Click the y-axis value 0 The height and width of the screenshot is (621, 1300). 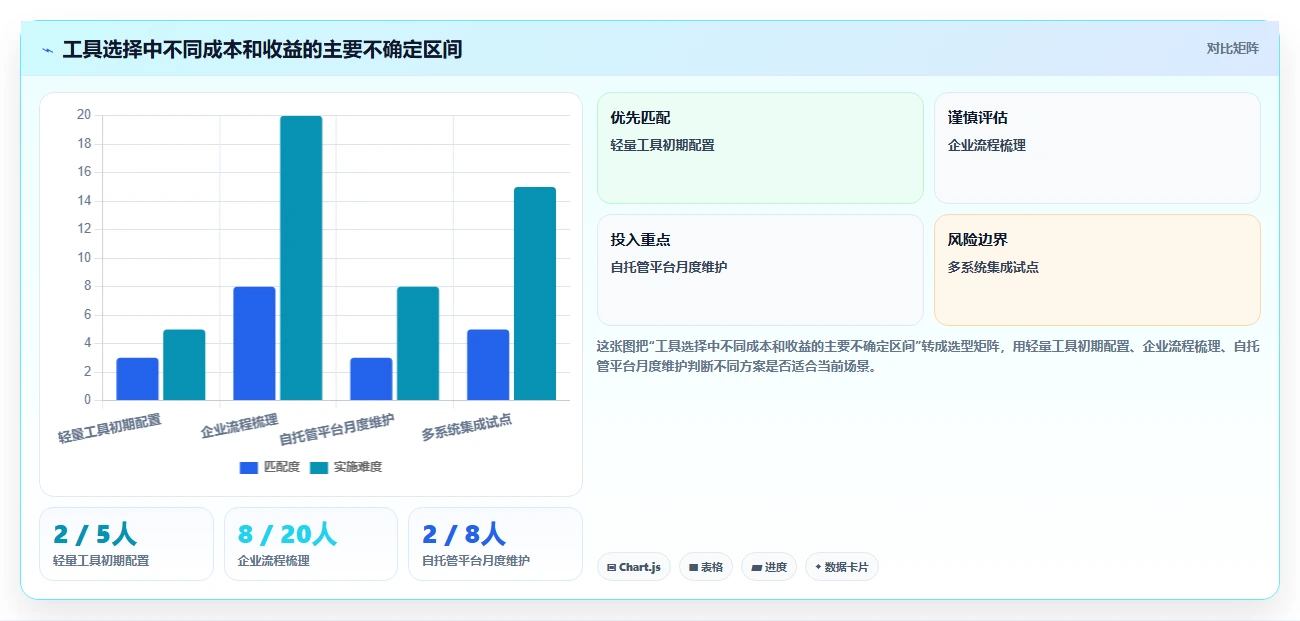click(87, 400)
